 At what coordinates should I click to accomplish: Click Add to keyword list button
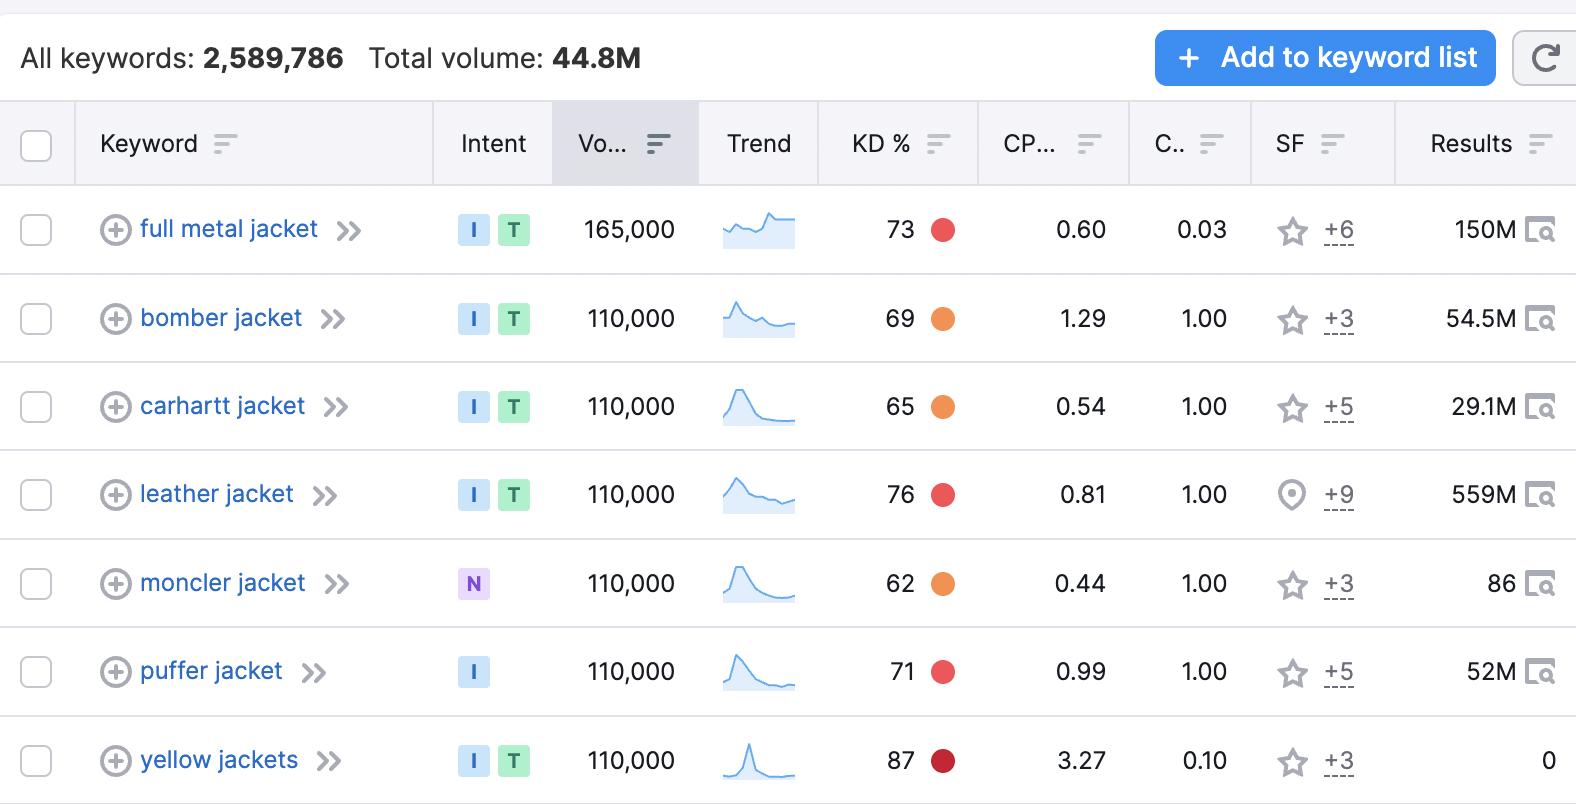click(1325, 58)
